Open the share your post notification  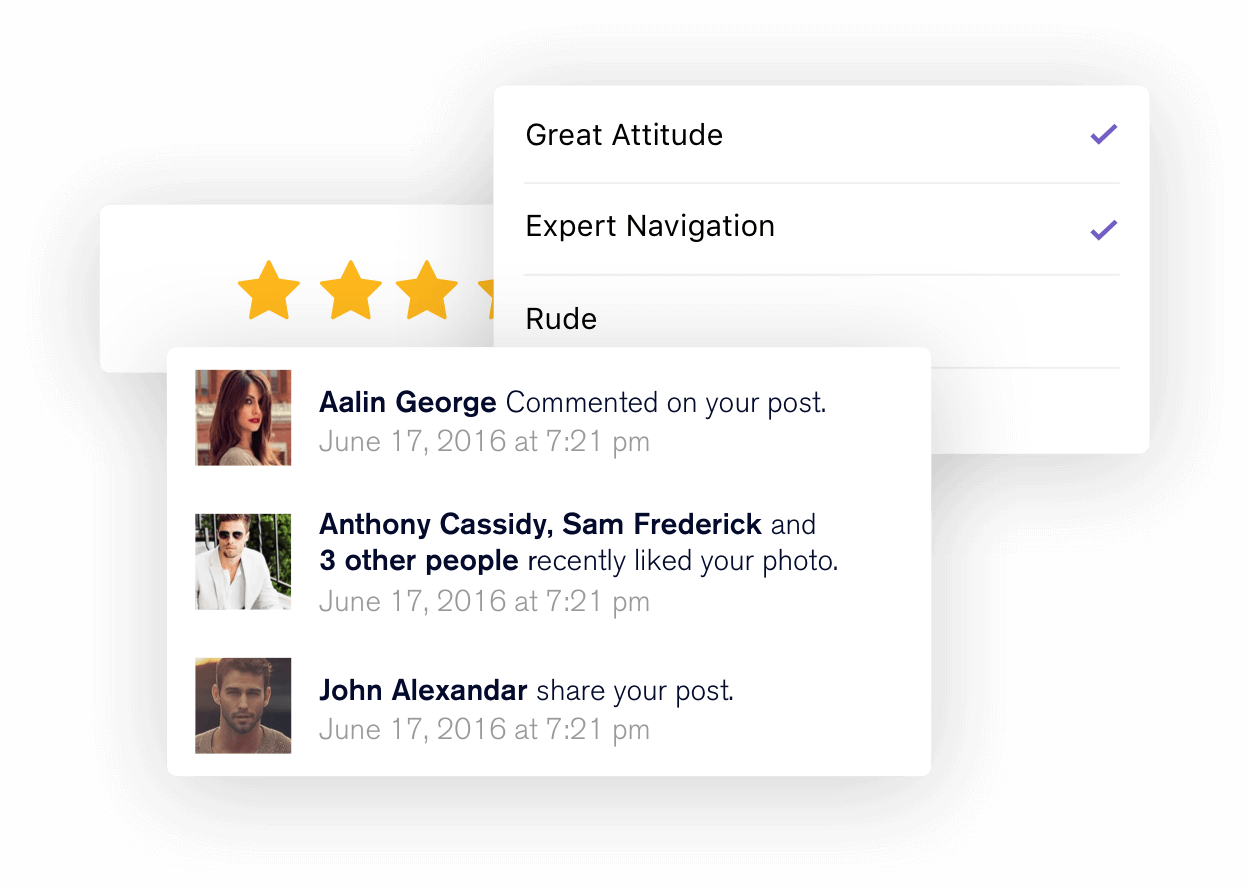(635, 690)
